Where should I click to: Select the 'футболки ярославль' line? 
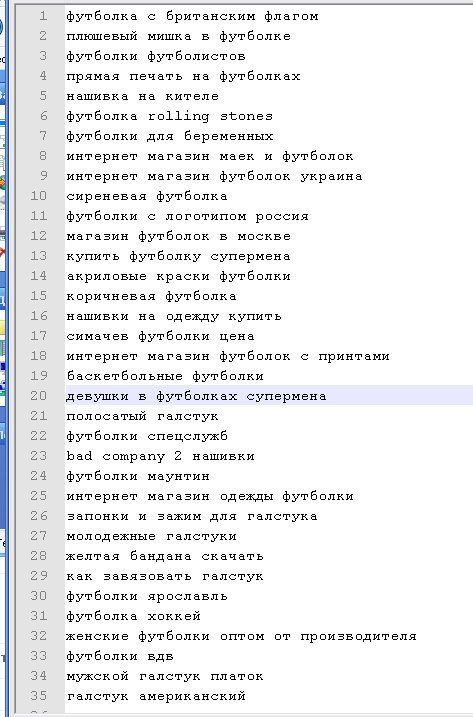pyautogui.click(x=147, y=596)
